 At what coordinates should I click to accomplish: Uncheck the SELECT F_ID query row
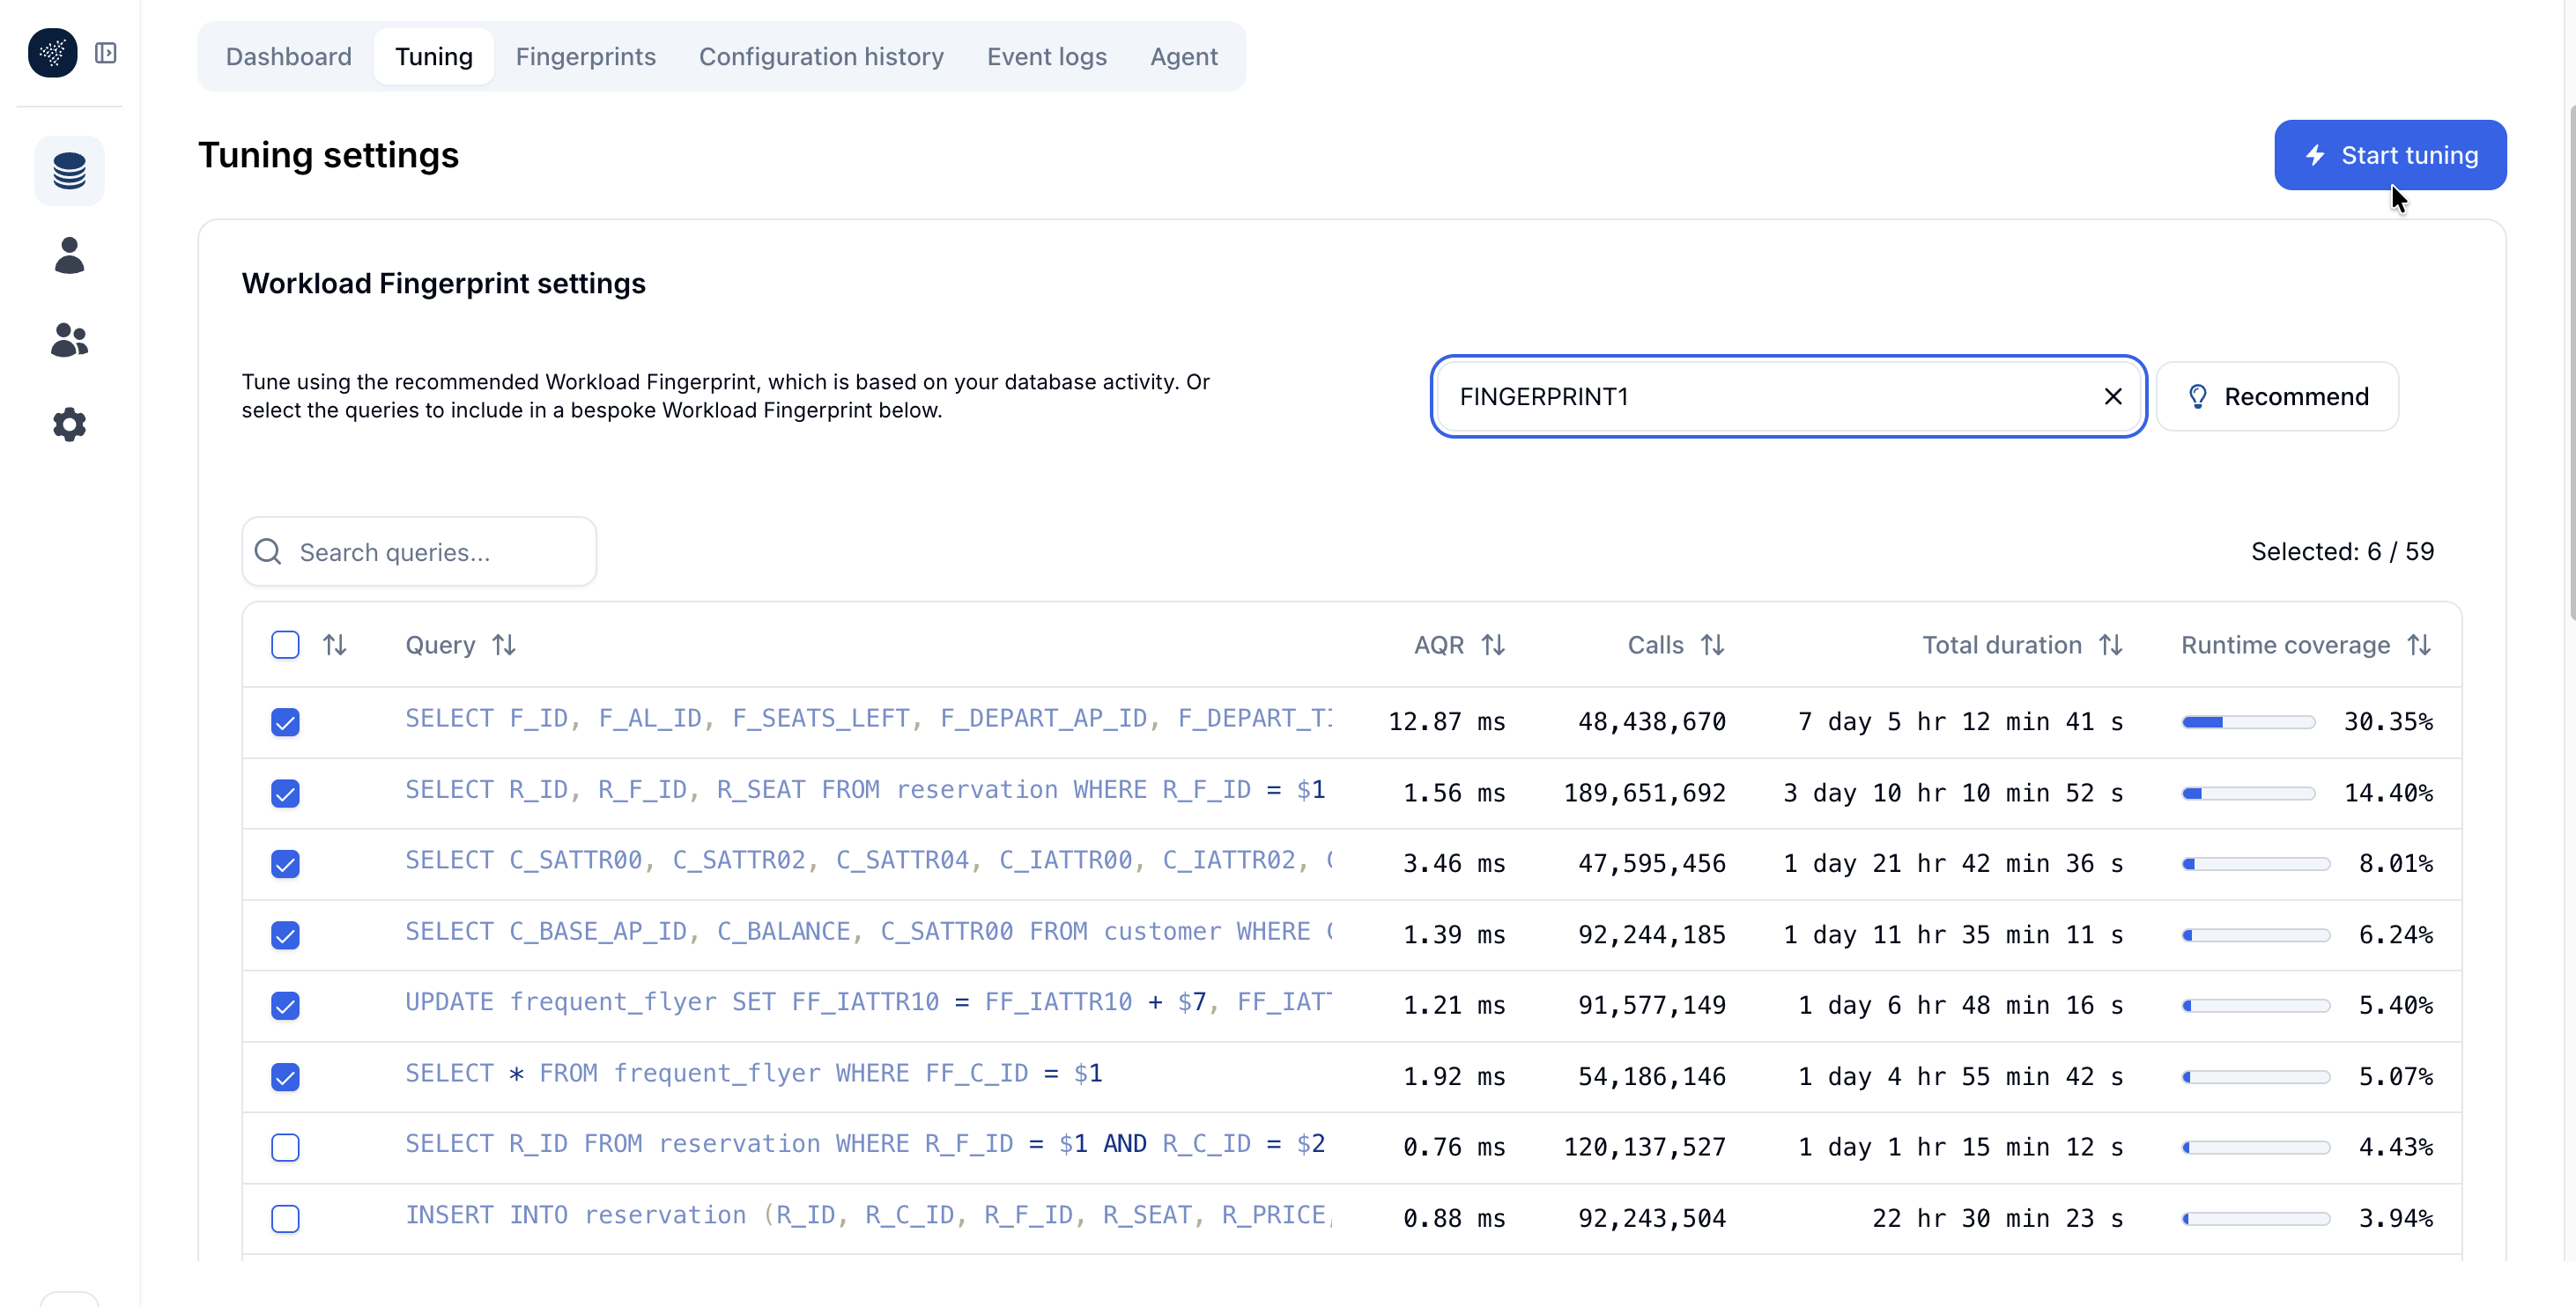[285, 722]
